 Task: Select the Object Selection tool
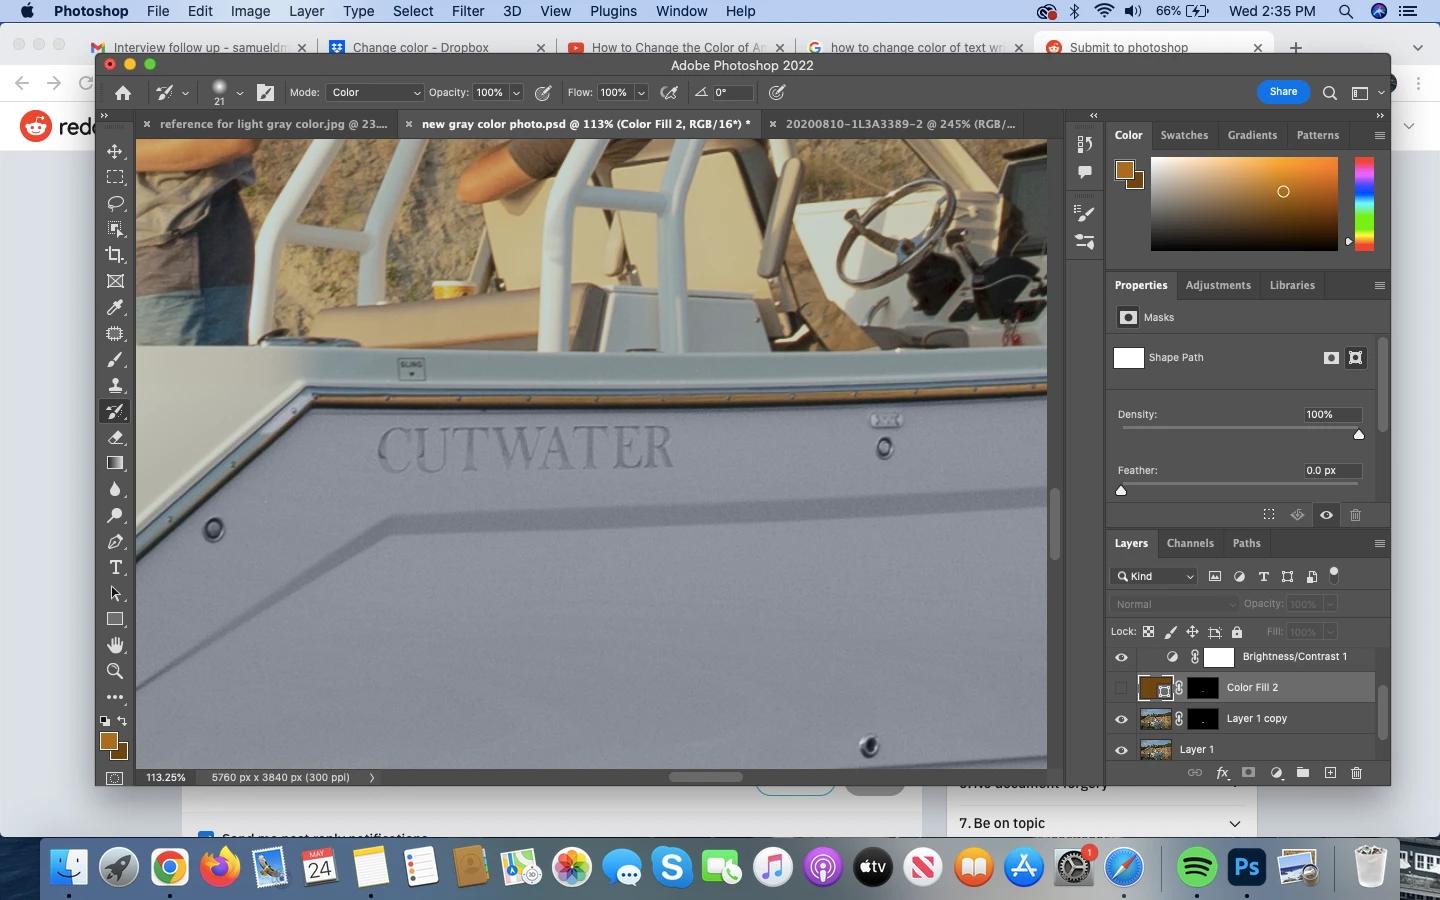click(x=115, y=230)
